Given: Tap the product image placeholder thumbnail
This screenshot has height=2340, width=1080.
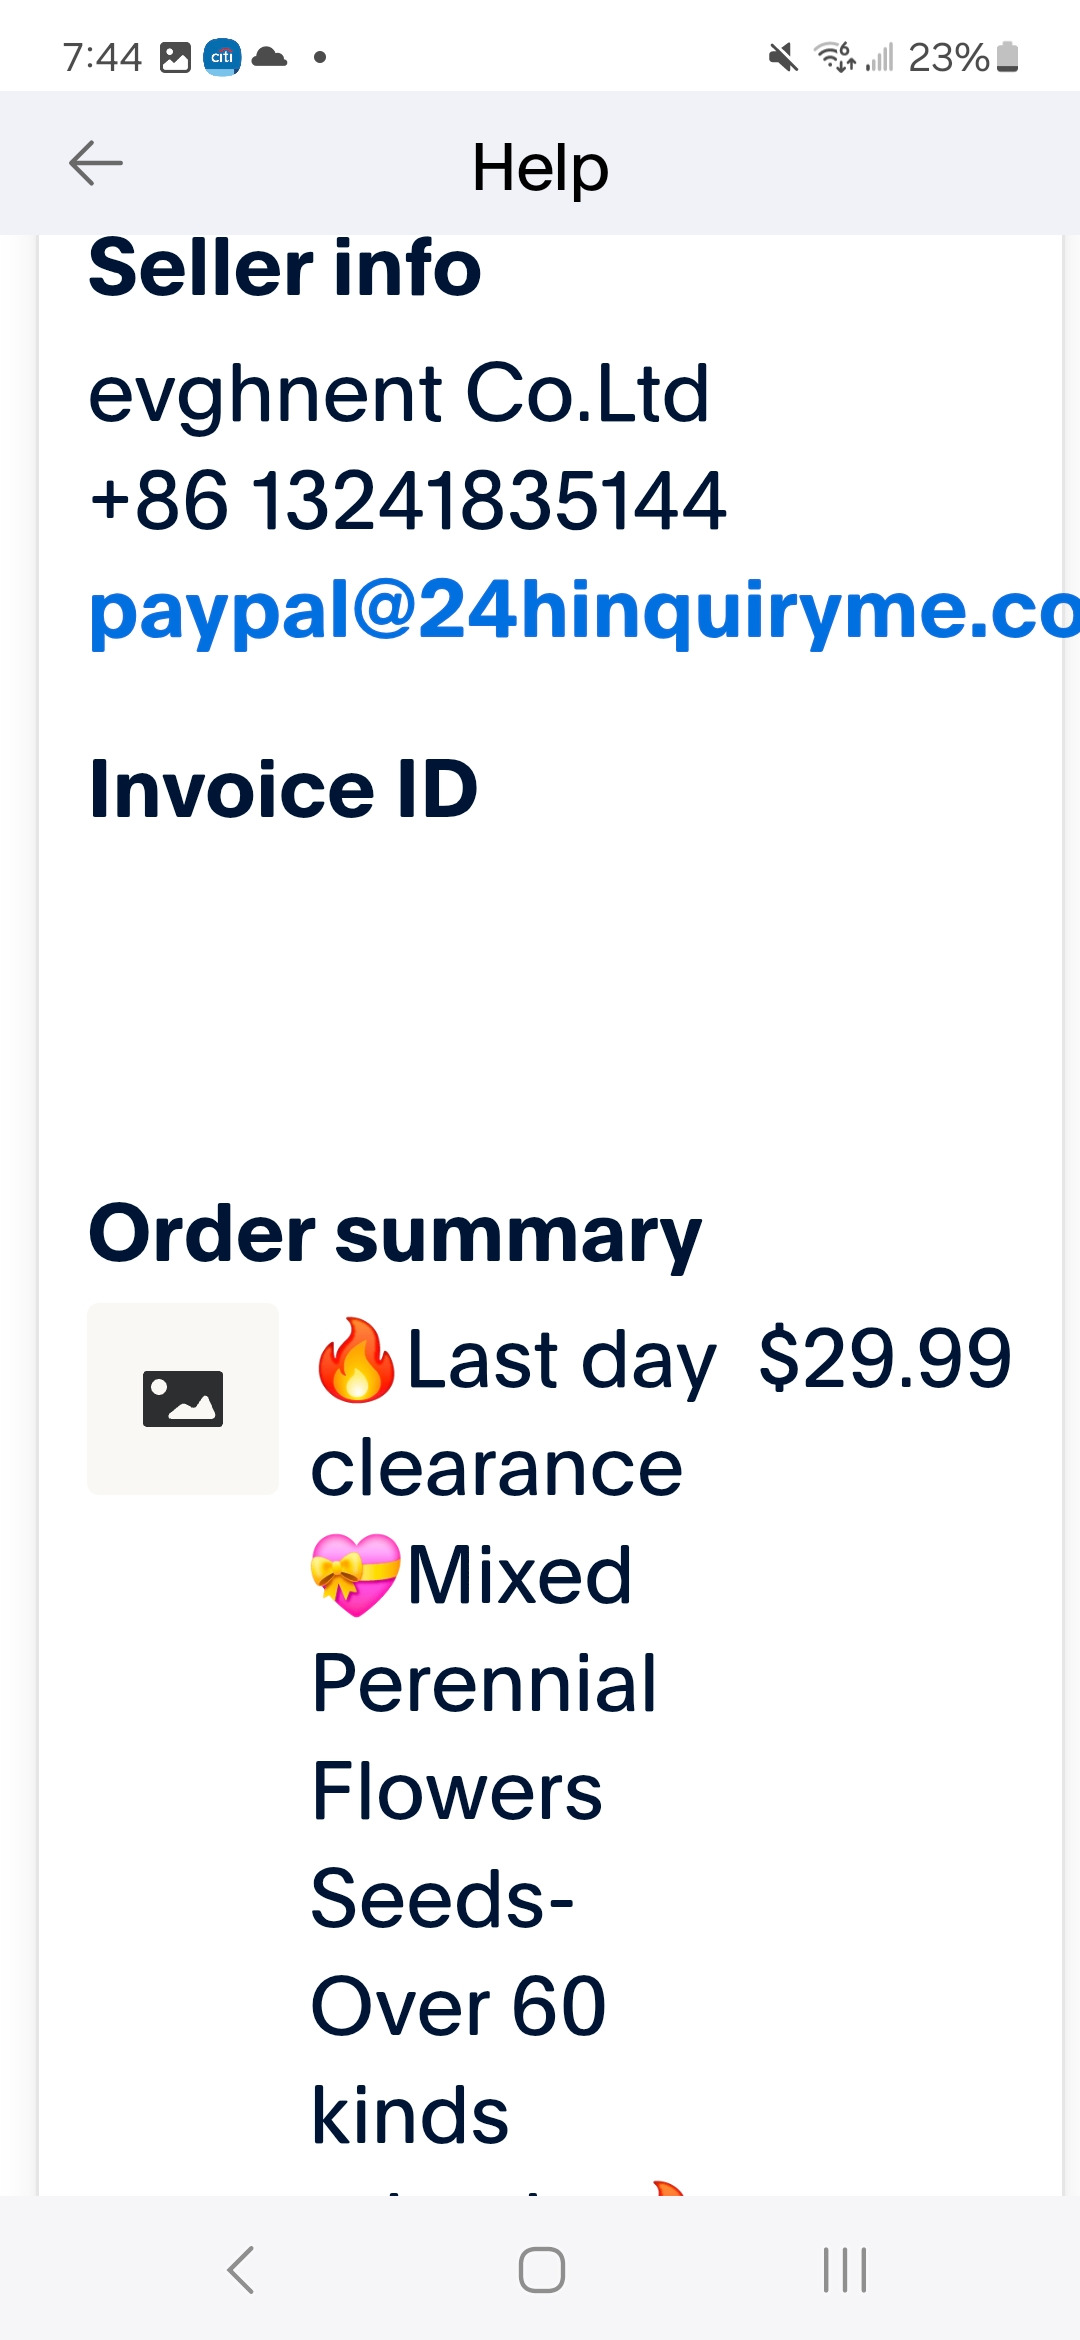Looking at the screenshot, I should [183, 1398].
